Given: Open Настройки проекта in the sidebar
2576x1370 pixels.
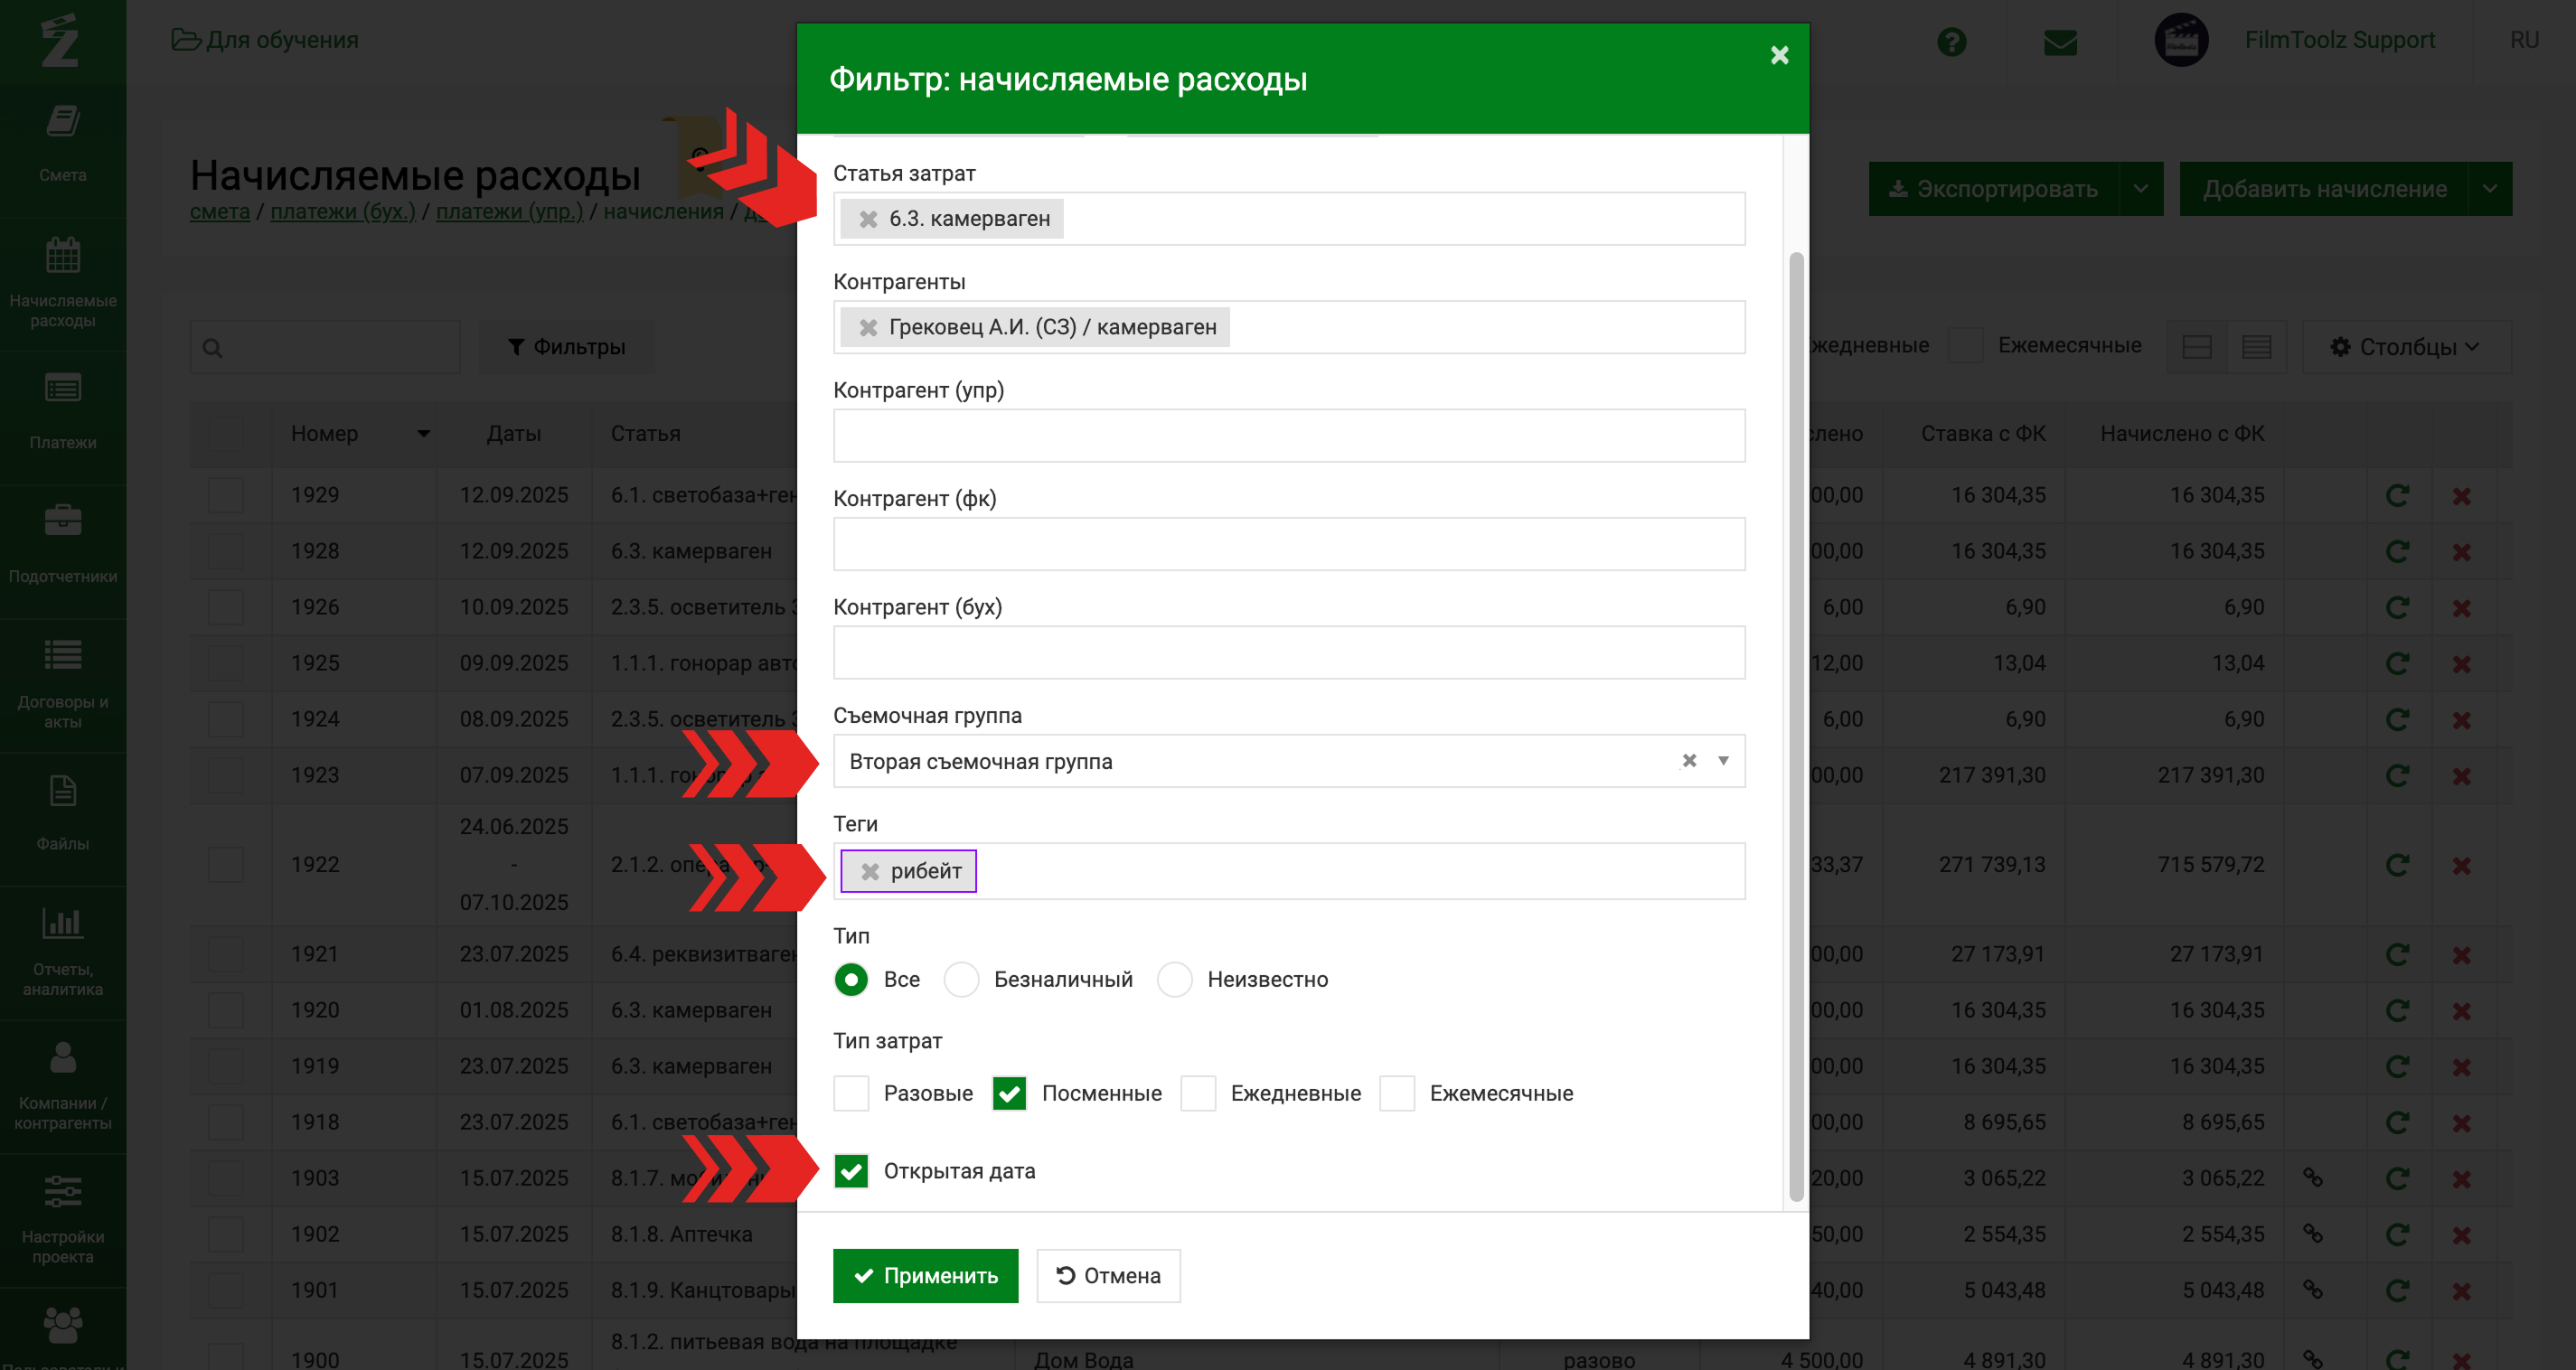Looking at the screenshot, I should [63, 1219].
